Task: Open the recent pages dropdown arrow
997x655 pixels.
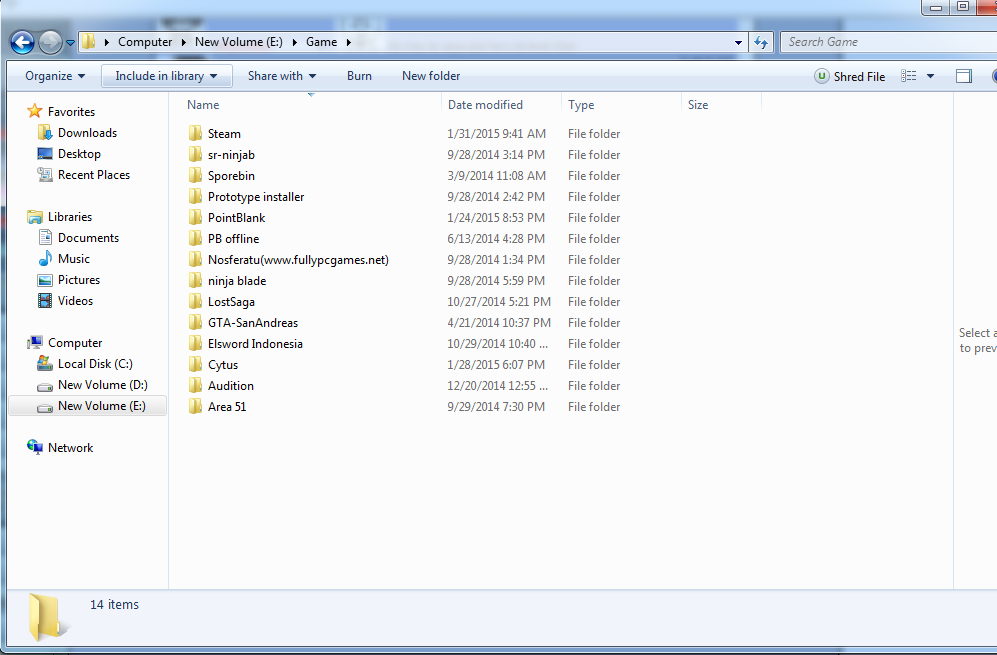Action: click(x=71, y=43)
